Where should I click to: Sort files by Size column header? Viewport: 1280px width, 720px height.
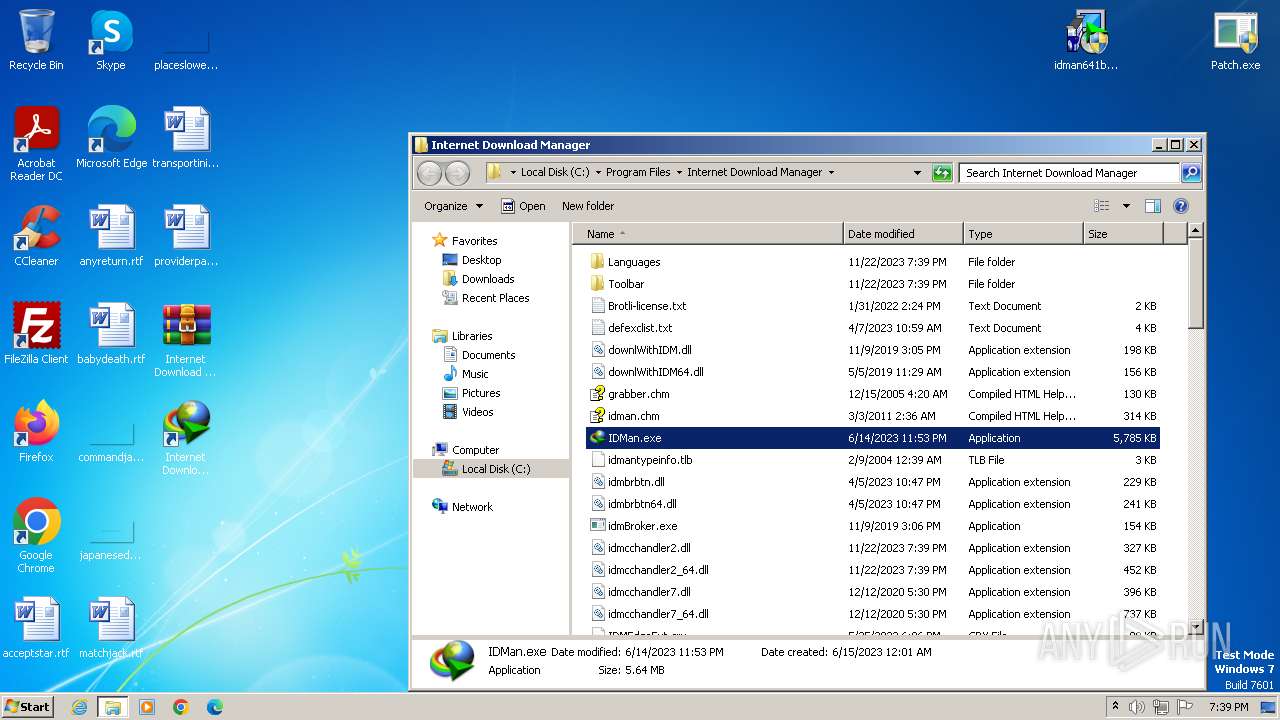[x=1097, y=234]
